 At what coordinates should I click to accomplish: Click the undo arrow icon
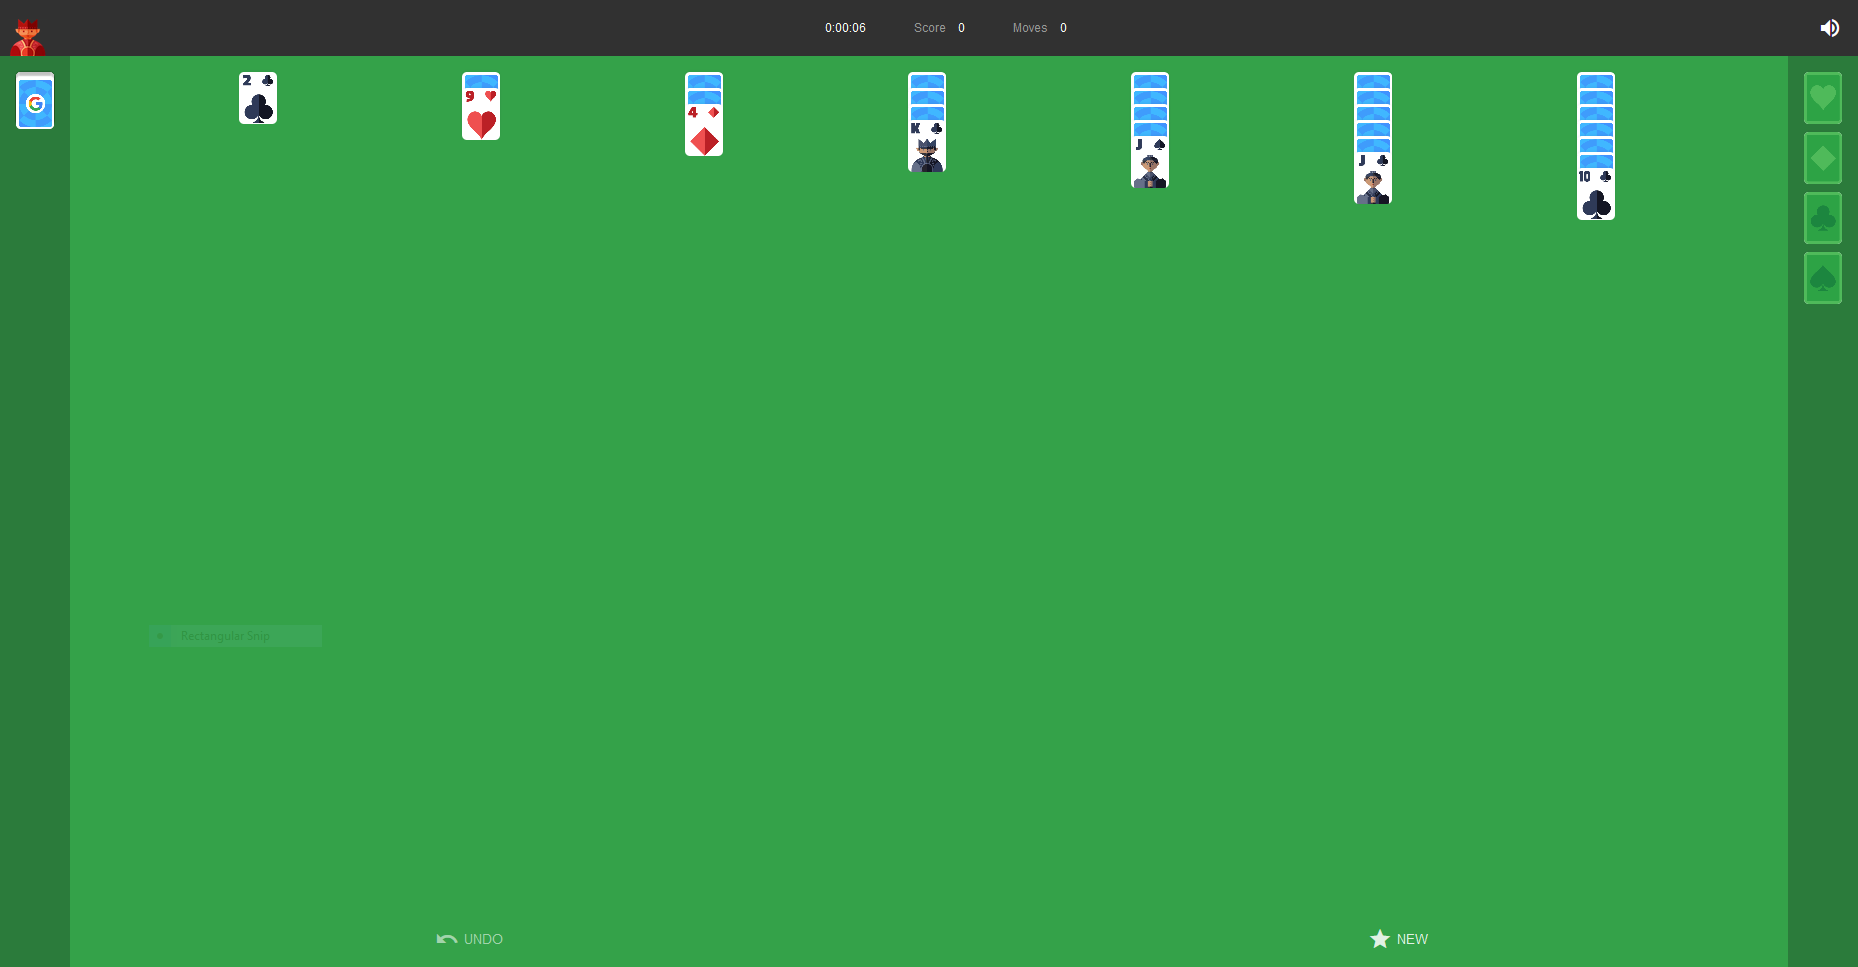447,939
